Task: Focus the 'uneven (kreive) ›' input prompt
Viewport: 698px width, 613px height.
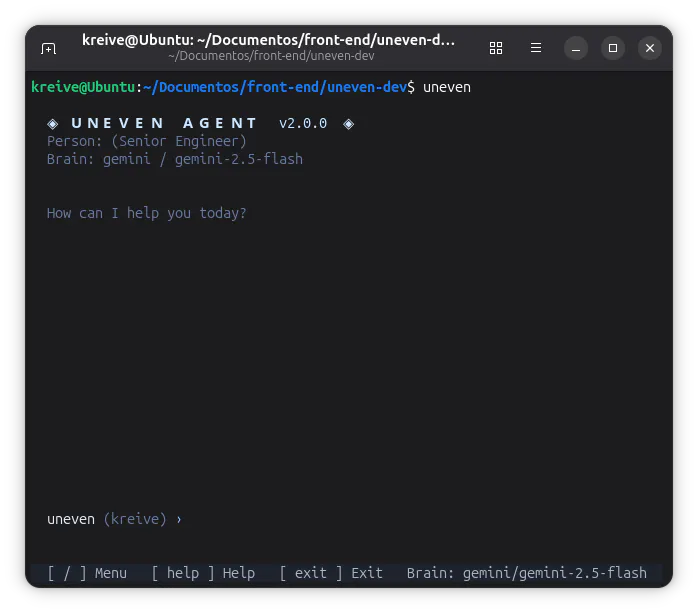Action: click(114, 519)
